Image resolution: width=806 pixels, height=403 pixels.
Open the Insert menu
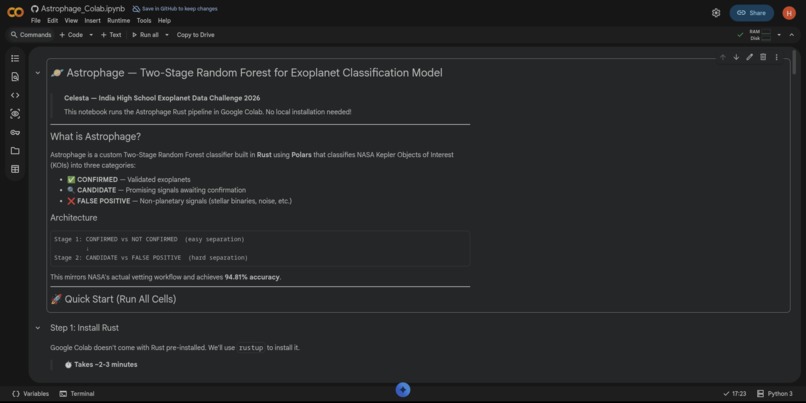click(x=93, y=21)
